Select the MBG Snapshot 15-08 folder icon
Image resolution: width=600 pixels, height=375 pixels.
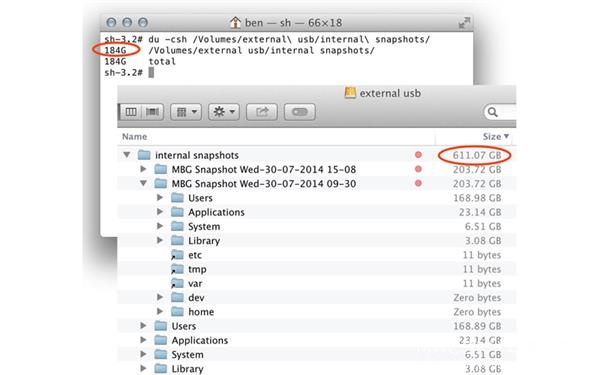[x=161, y=169]
